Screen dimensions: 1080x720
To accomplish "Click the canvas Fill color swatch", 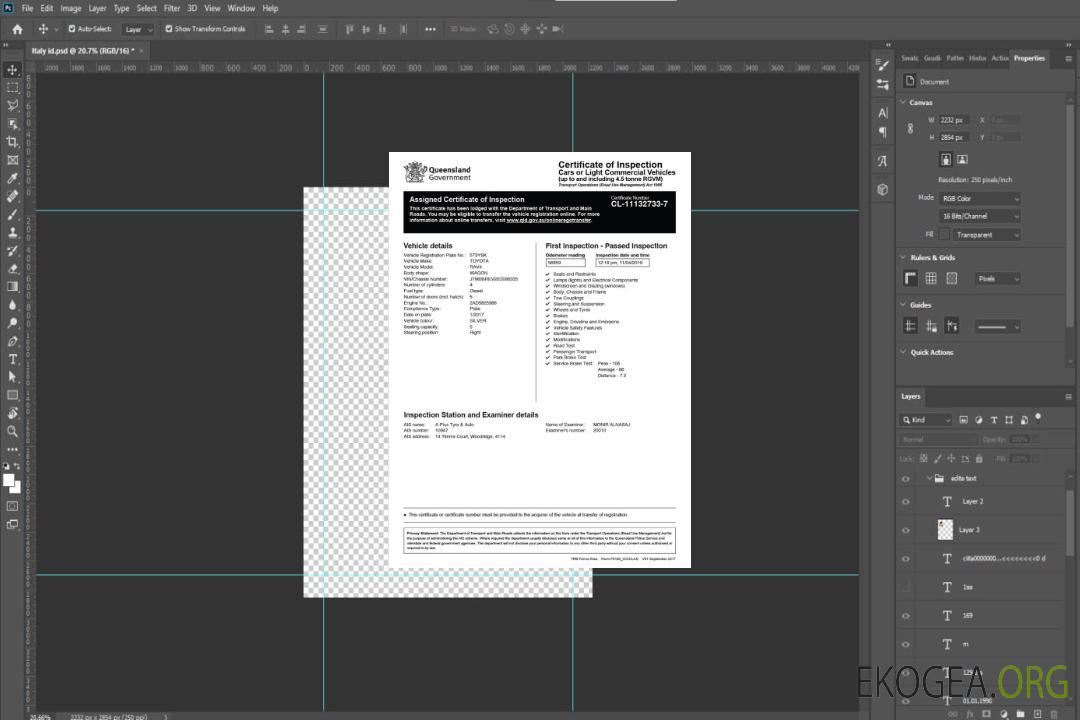I will pos(945,234).
